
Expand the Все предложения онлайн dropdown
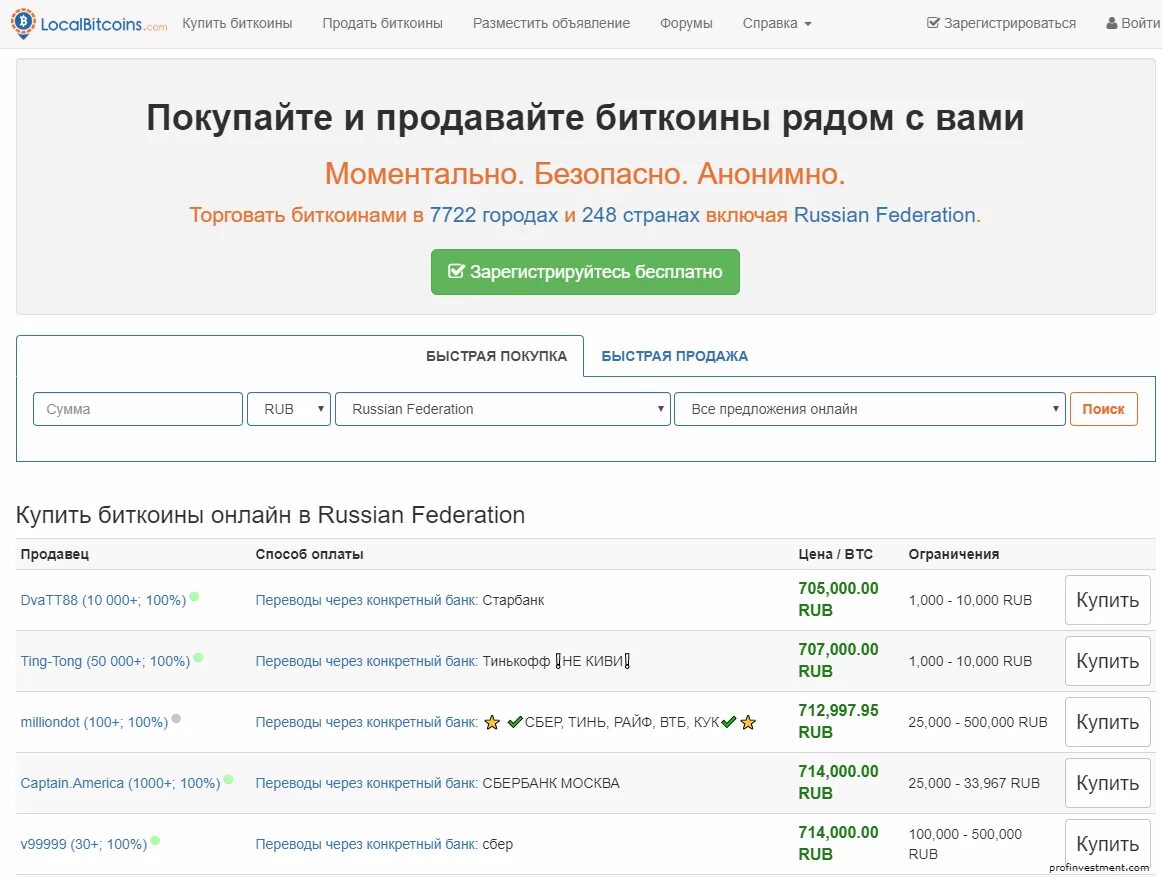click(x=870, y=409)
